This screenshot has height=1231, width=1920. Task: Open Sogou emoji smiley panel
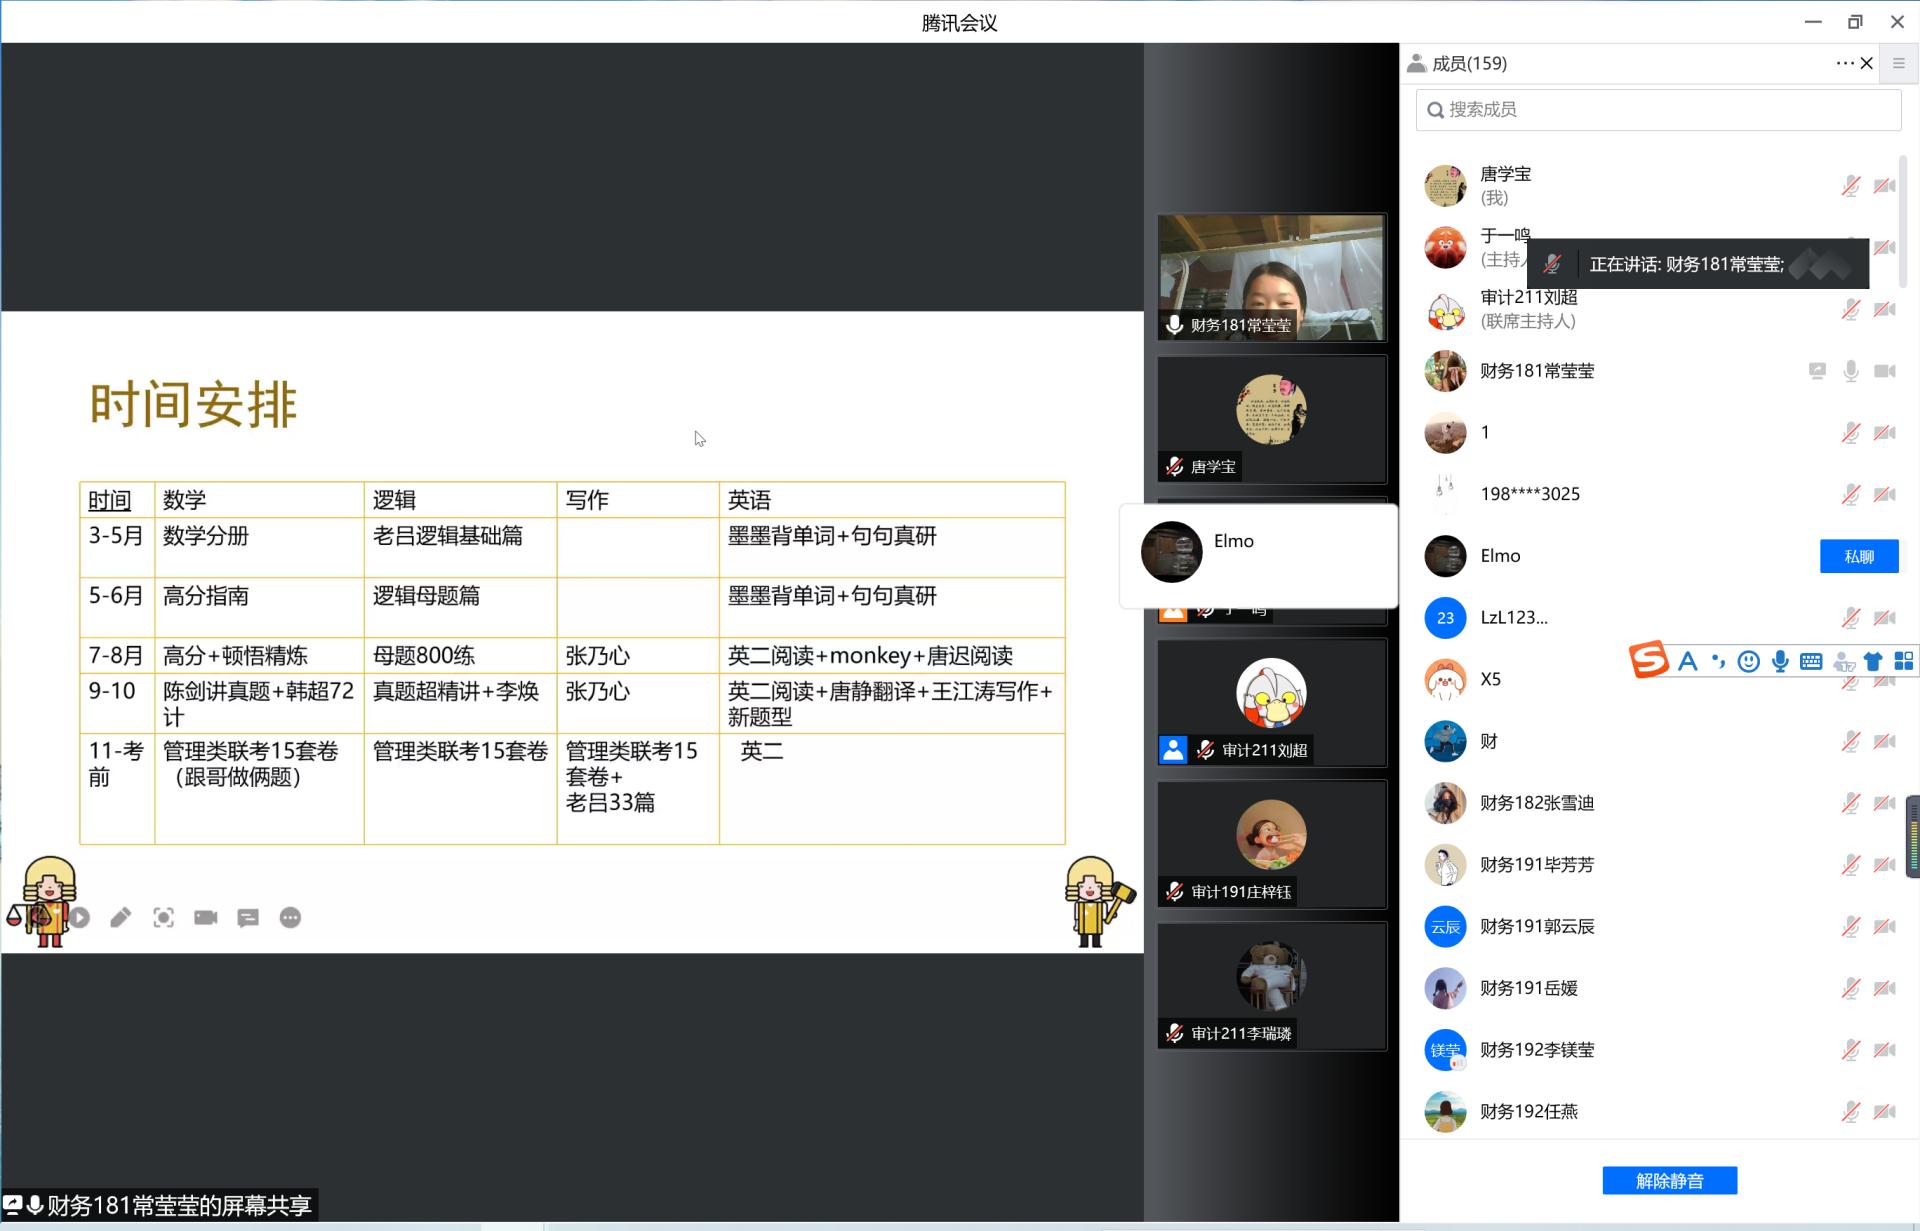(1748, 661)
